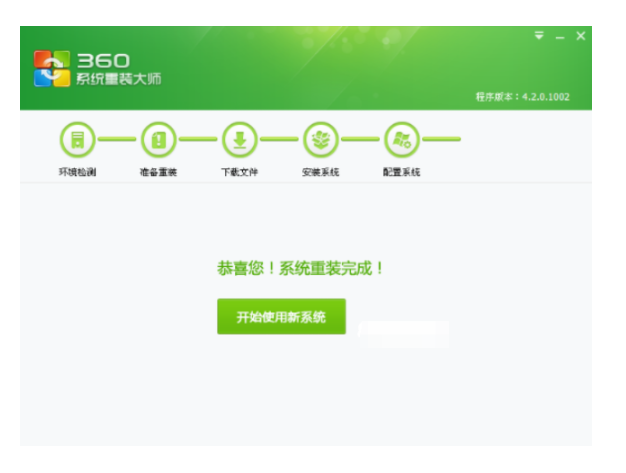This screenshot has width=626, height=473.
Task: Click the 准备重装 step icon
Action: point(158,139)
